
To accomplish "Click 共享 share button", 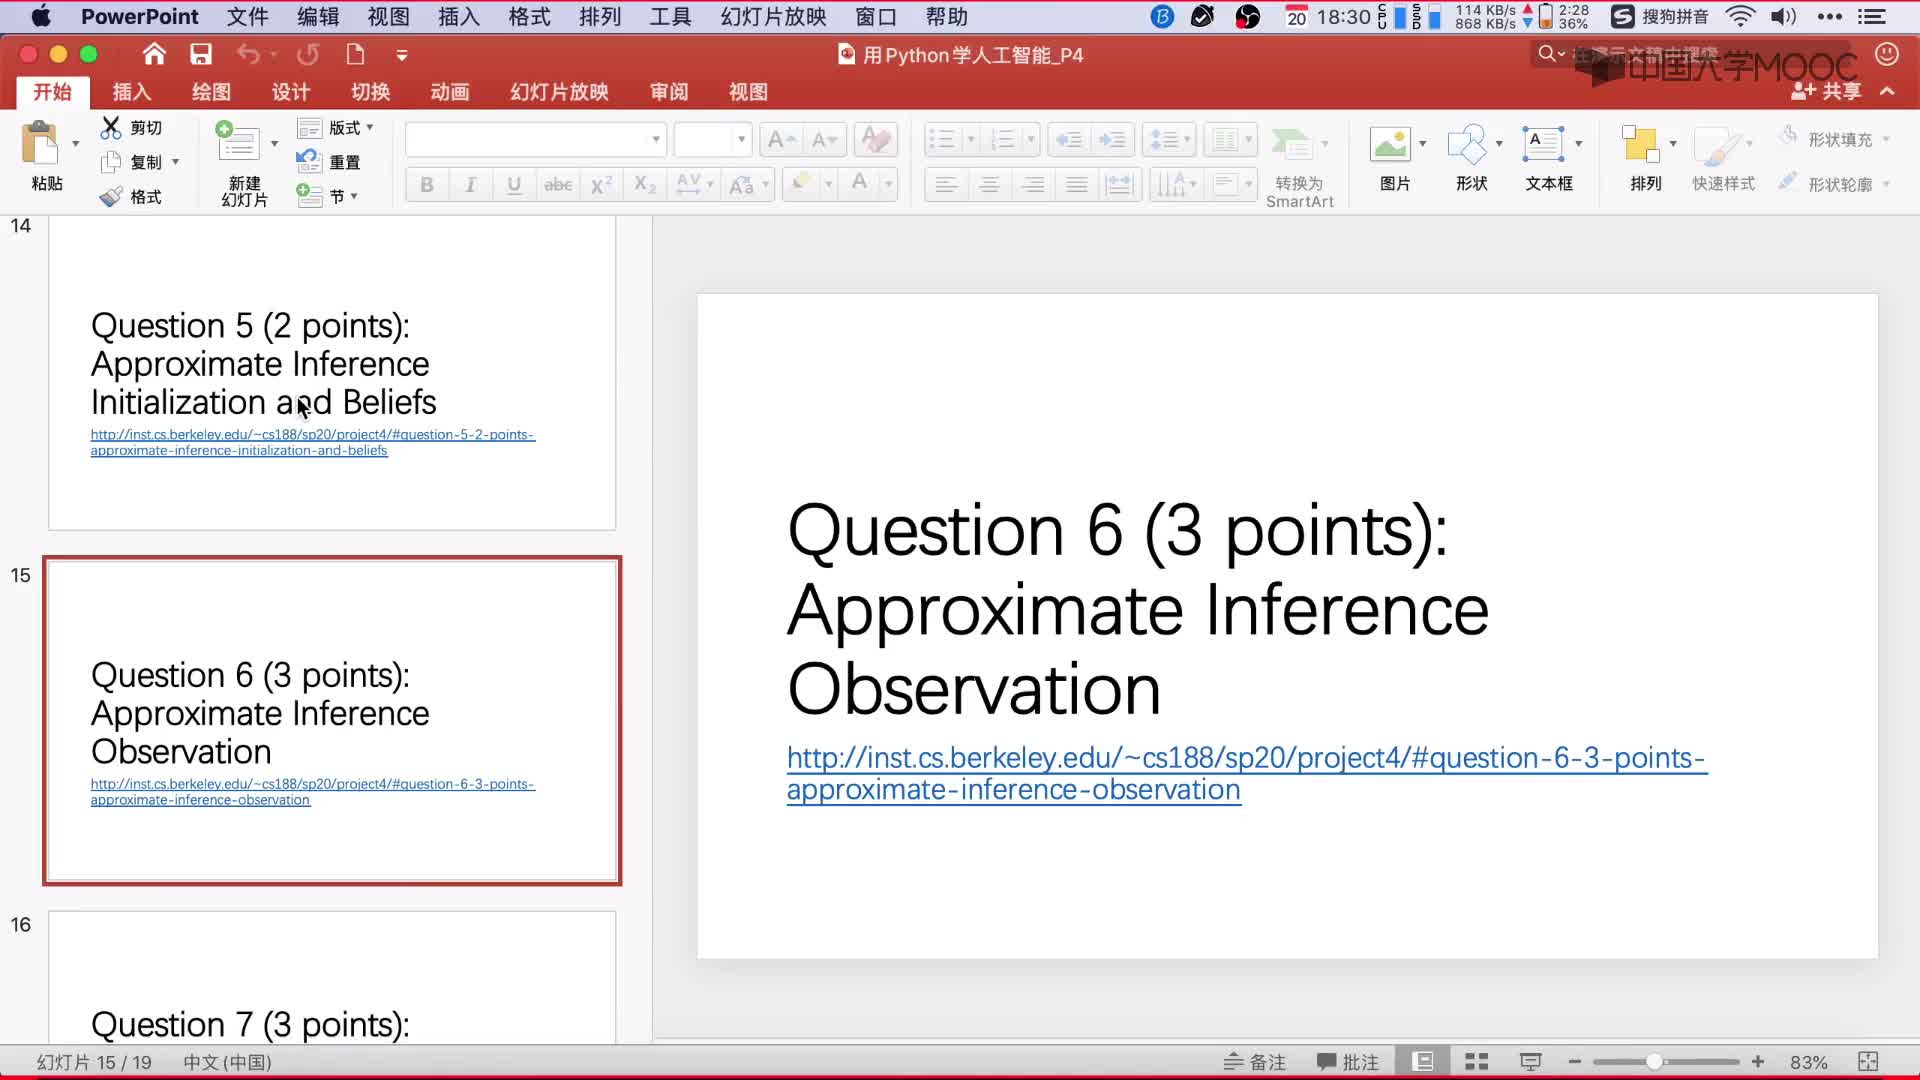I will [1826, 91].
